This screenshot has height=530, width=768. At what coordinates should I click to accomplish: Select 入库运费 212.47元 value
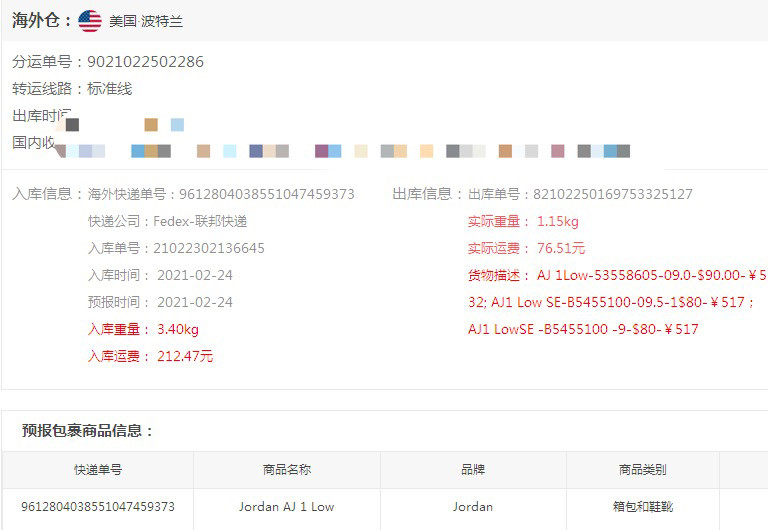[x=185, y=356]
